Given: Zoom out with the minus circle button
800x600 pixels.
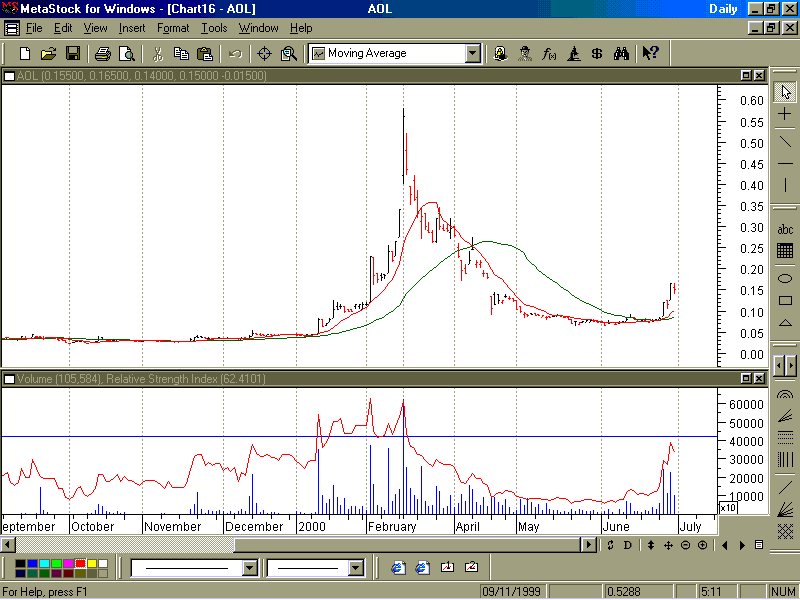Looking at the screenshot, I should [x=685, y=545].
